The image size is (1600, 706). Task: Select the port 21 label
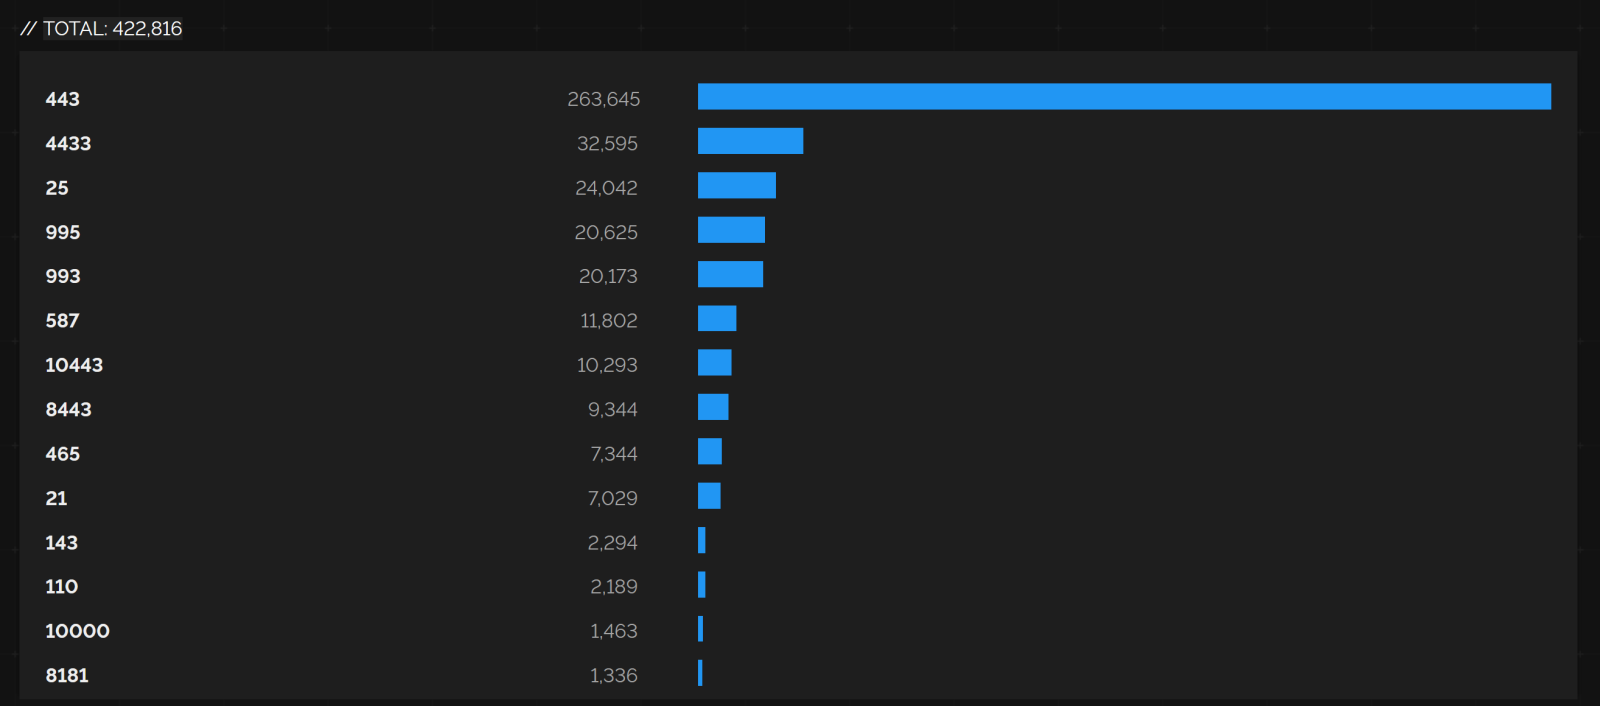[56, 498]
